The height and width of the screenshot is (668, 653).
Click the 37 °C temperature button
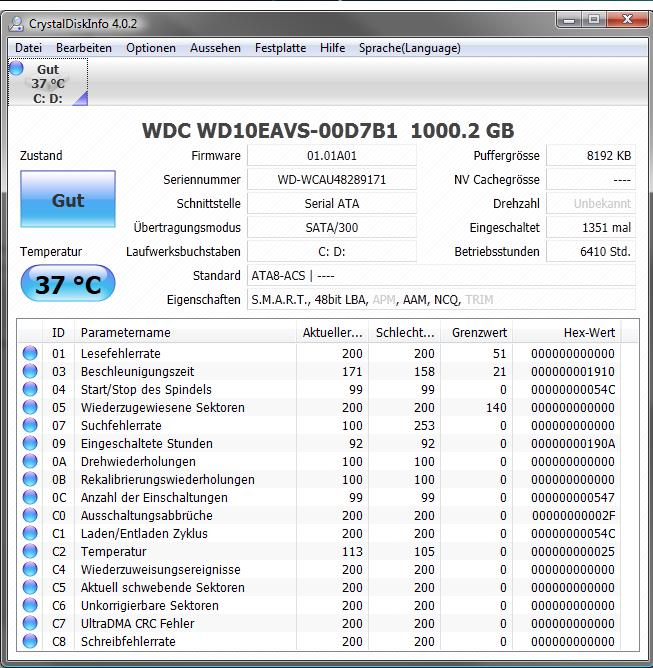(x=68, y=283)
